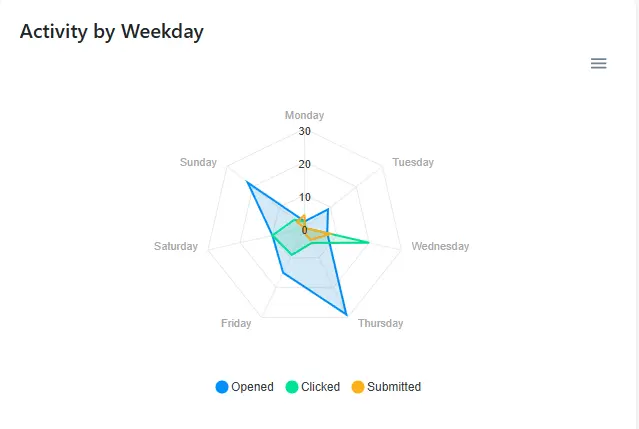
Task: Click the Thursday axis label
Action: coord(380,323)
